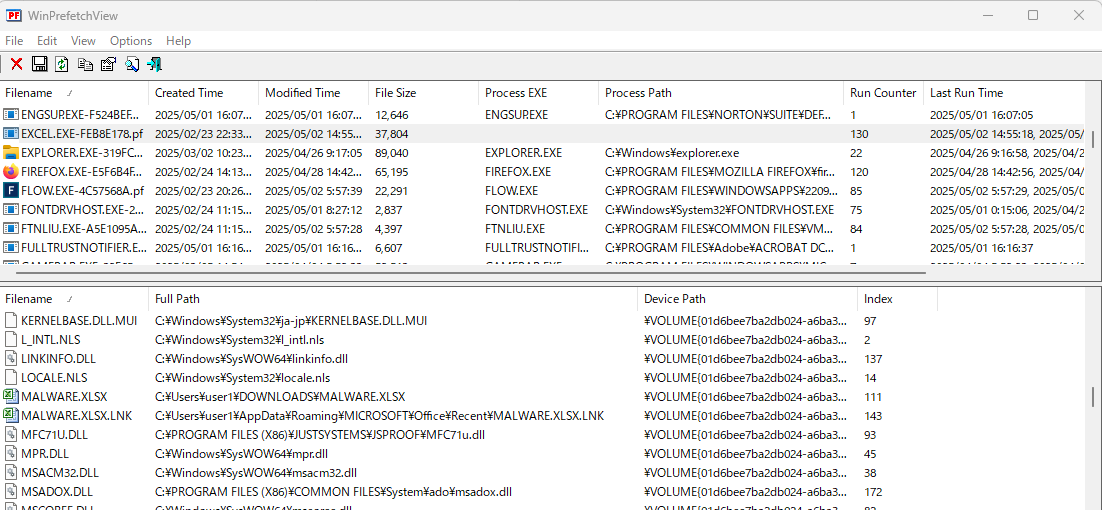Select the FLOW.EXE-4C57568A.pf filename
This screenshot has width=1102, height=510.
[82, 190]
